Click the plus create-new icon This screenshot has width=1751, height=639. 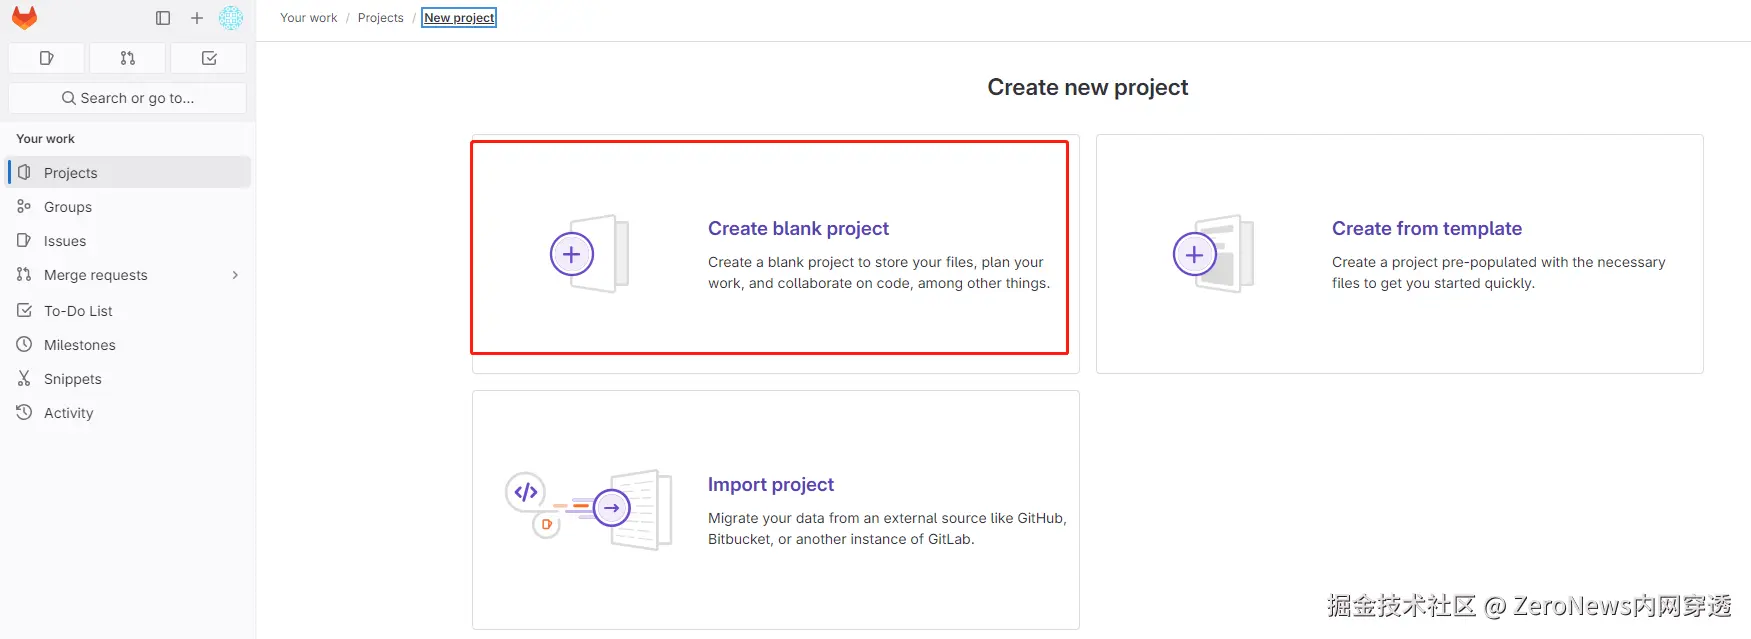coord(197,18)
